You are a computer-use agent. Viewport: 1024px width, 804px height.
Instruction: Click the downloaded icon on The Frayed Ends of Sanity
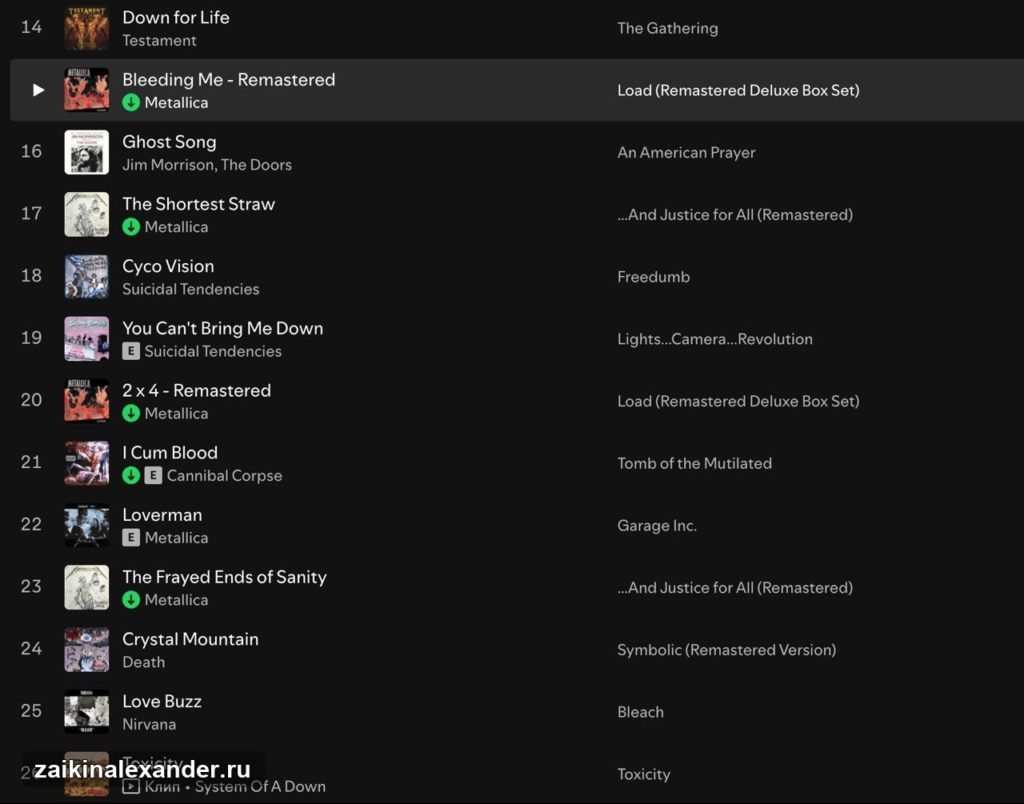tap(131, 600)
